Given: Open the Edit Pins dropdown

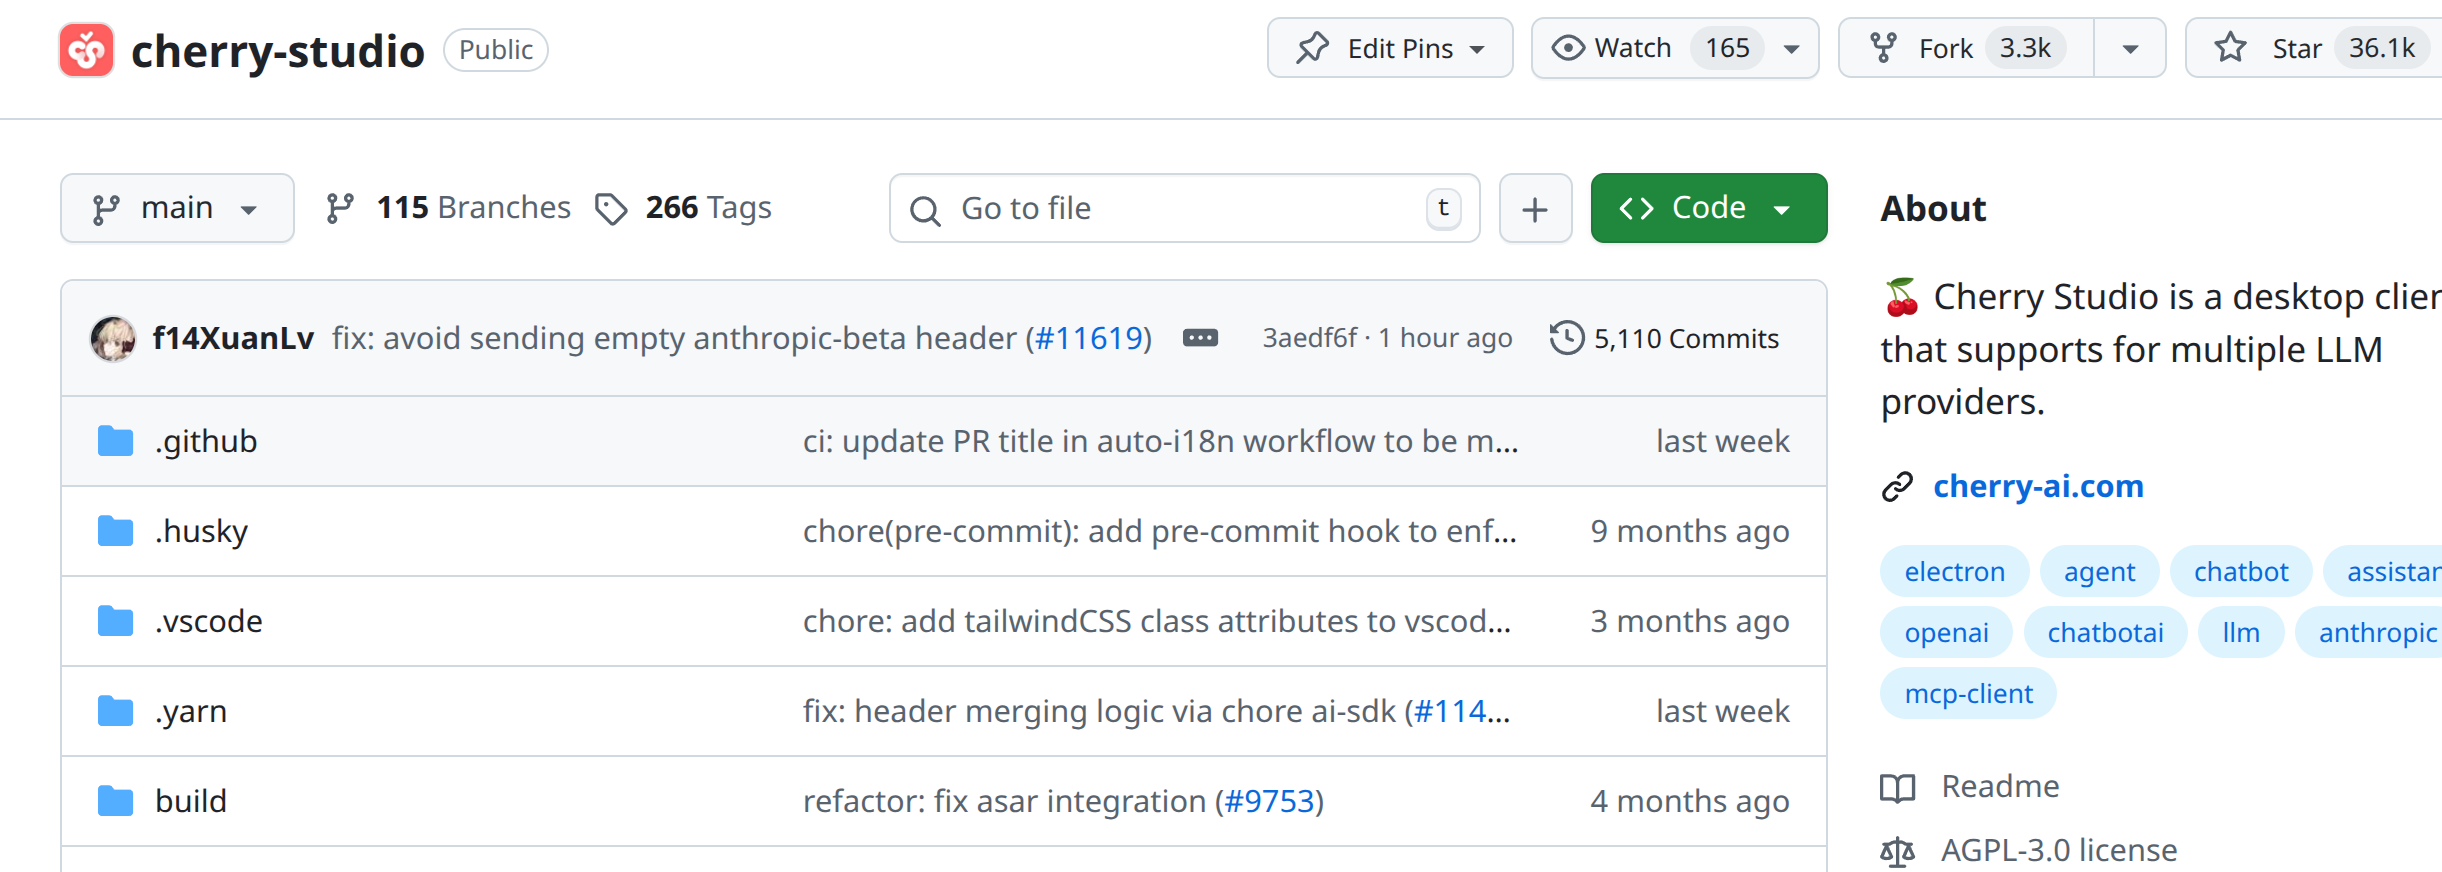Looking at the screenshot, I should click(1390, 48).
